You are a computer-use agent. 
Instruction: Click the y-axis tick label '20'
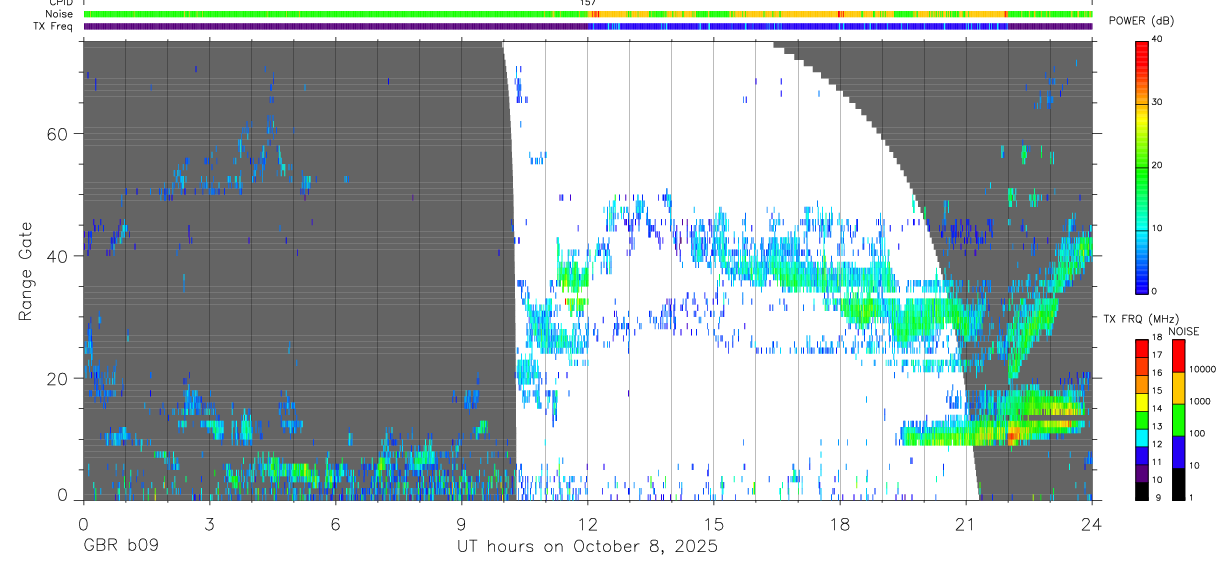[x=59, y=378]
